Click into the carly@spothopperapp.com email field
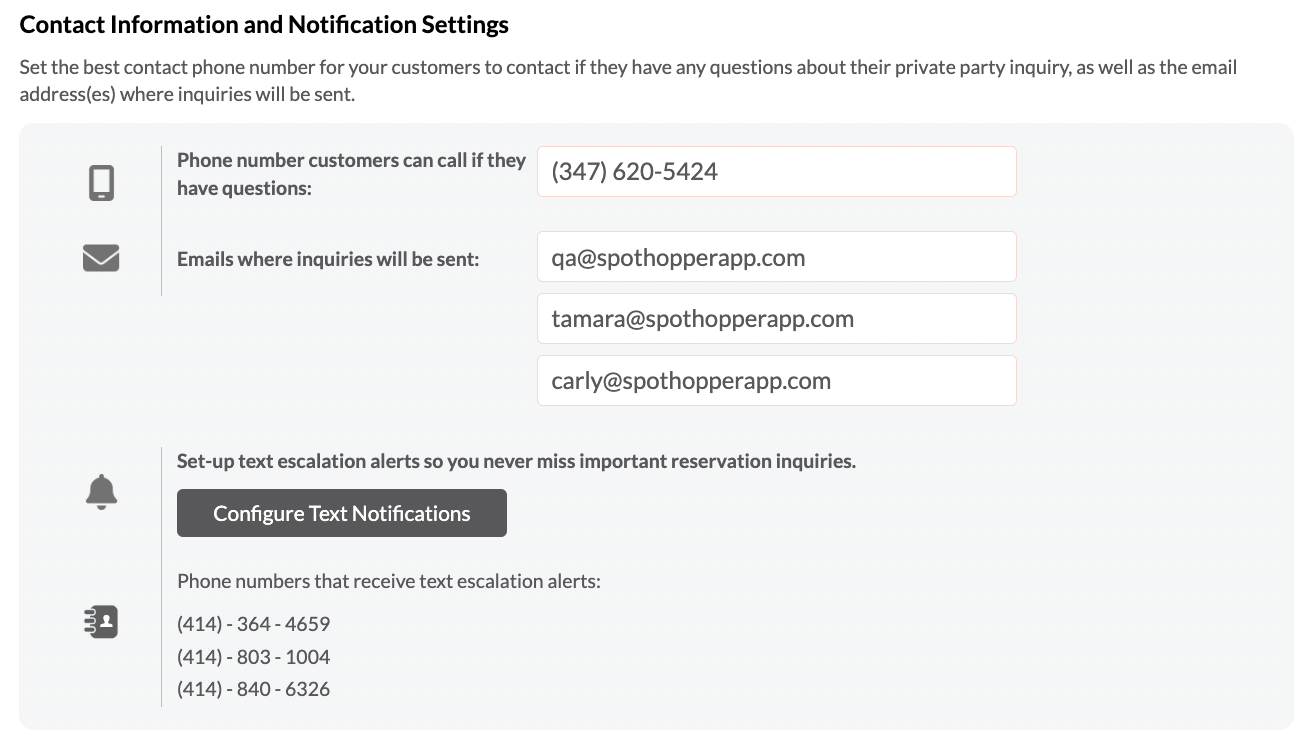 (777, 381)
